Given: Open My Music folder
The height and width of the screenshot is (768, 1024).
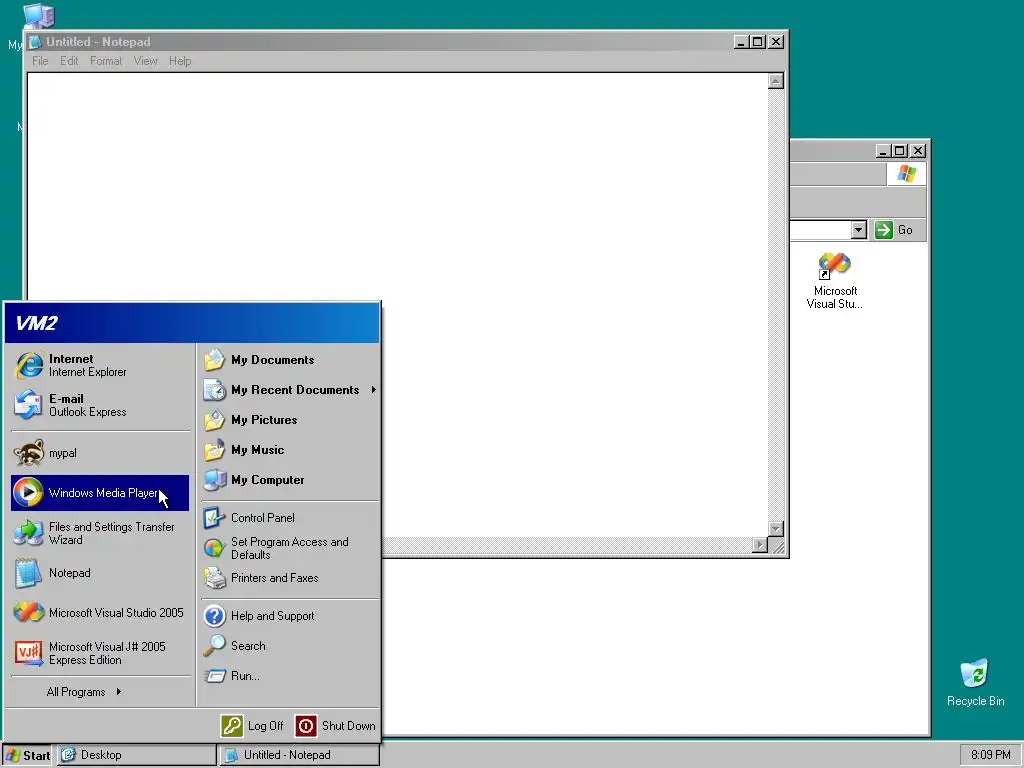Looking at the screenshot, I should tap(290, 450).
